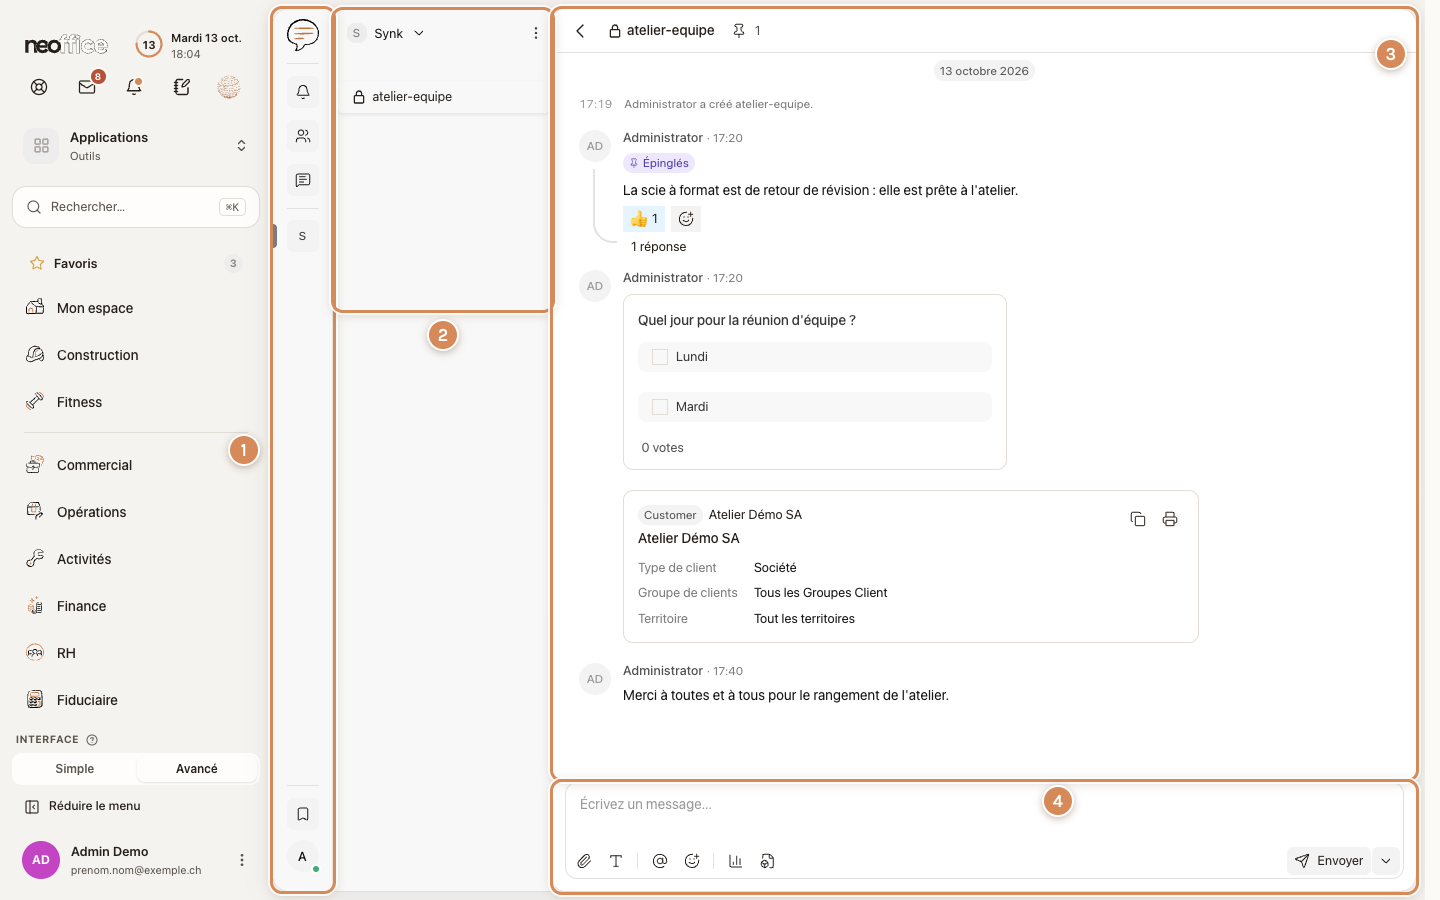This screenshot has height=900, width=1440.
Task: Open the chat home speech-bubble logo
Action: pyautogui.click(x=303, y=35)
